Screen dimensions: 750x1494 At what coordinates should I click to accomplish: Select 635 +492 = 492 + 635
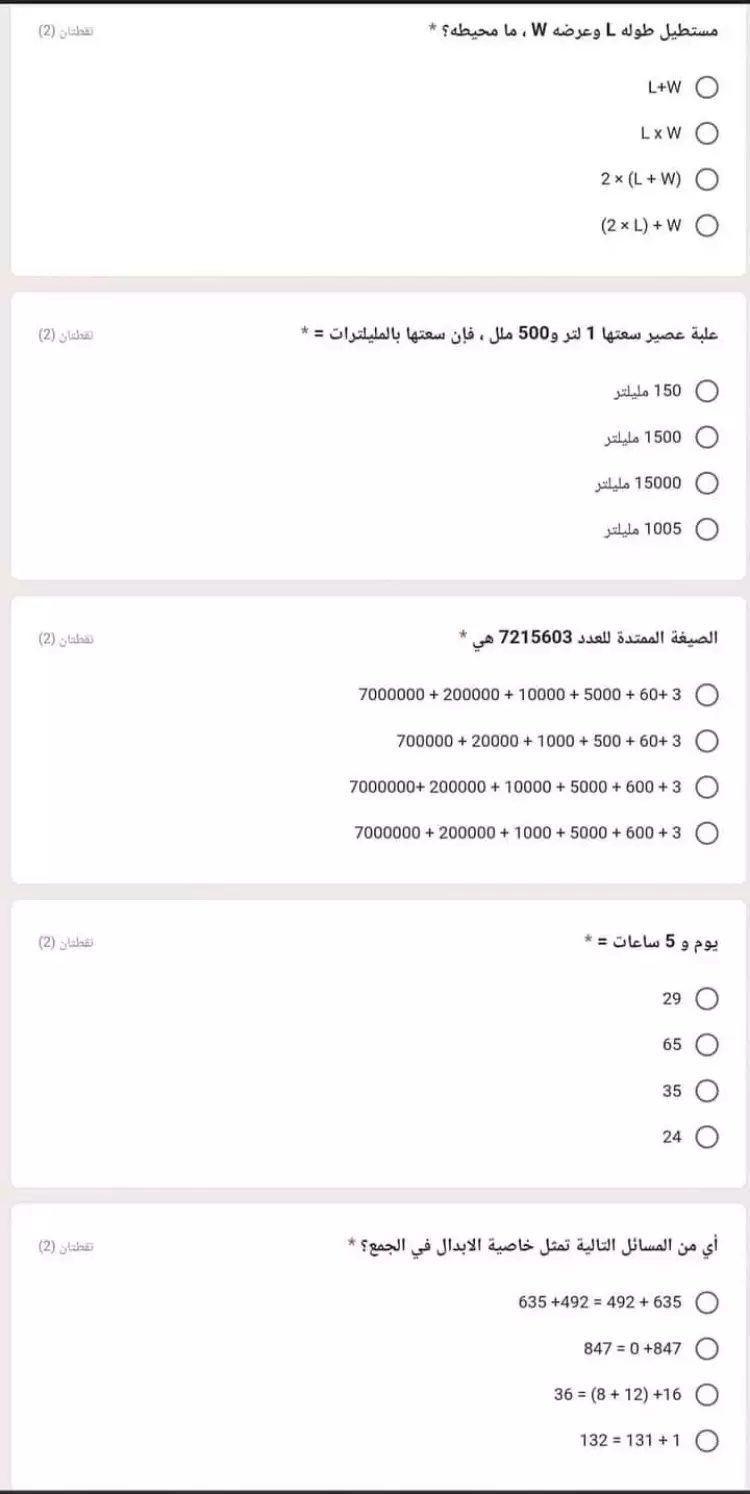click(706, 1303)
